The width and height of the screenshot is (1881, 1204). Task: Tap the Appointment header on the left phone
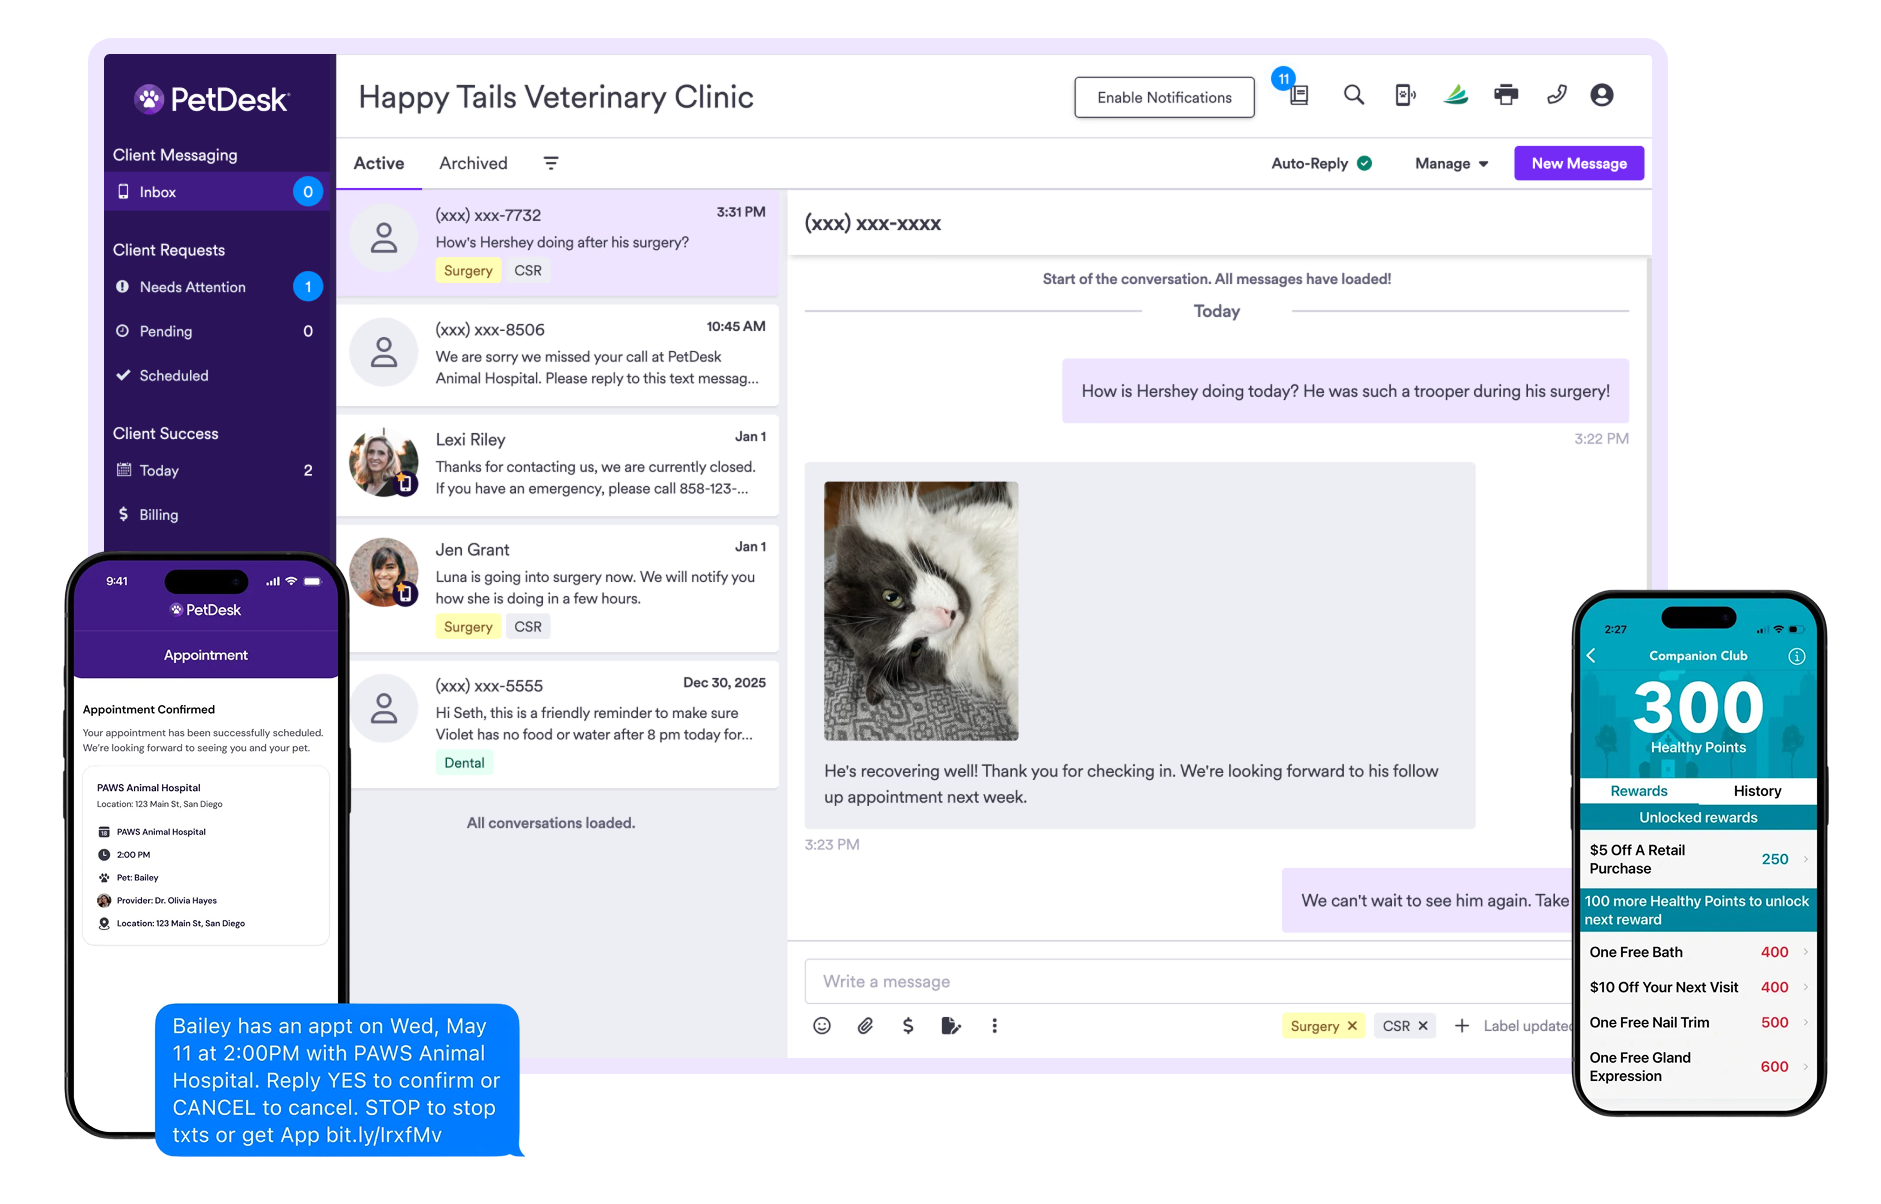[x=206, y=655]
